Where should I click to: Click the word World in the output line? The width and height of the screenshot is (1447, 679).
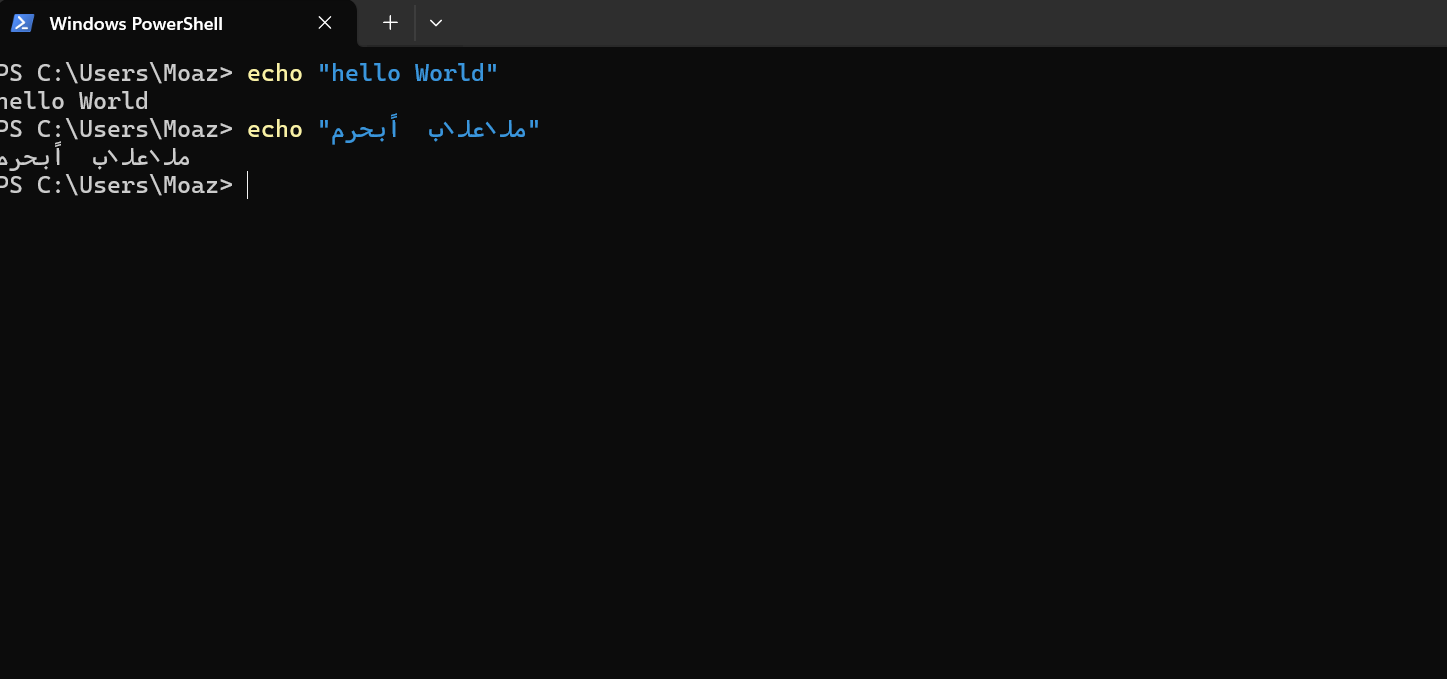114,101
